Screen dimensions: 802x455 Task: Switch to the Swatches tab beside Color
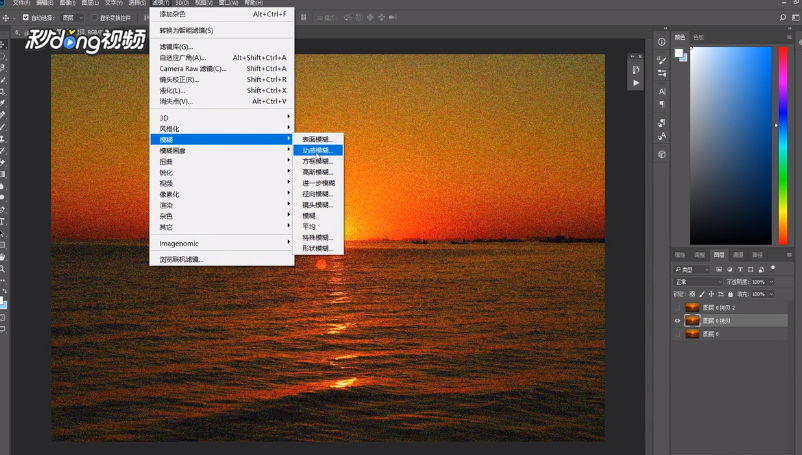point(698,37)
